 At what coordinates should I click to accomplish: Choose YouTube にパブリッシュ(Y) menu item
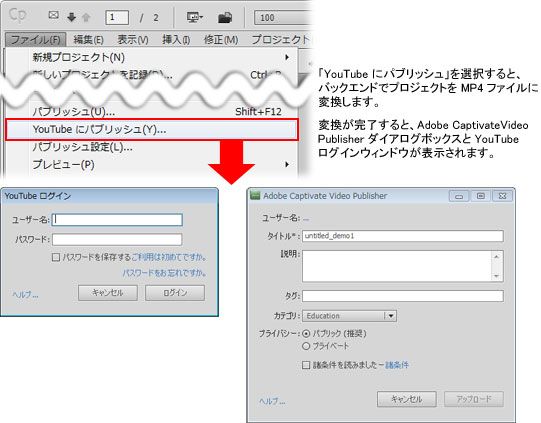click(x=151, y=129)
